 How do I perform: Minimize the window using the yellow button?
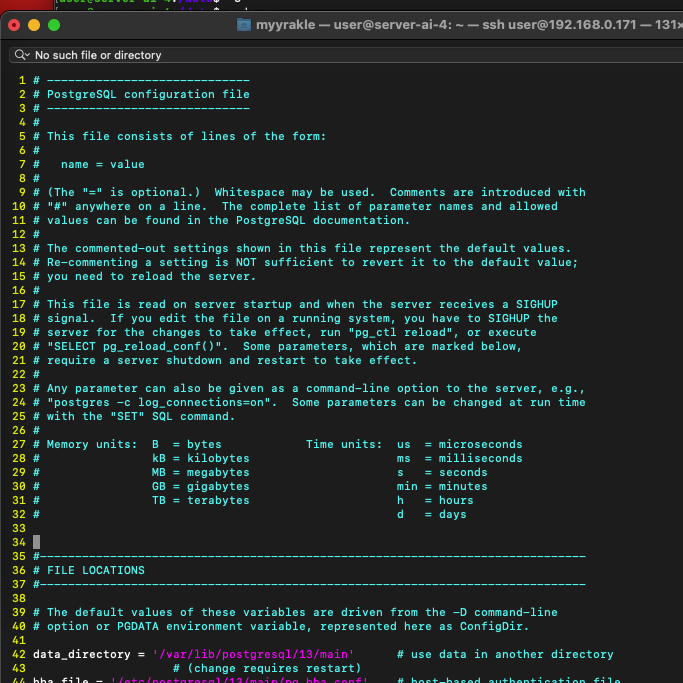37,23
